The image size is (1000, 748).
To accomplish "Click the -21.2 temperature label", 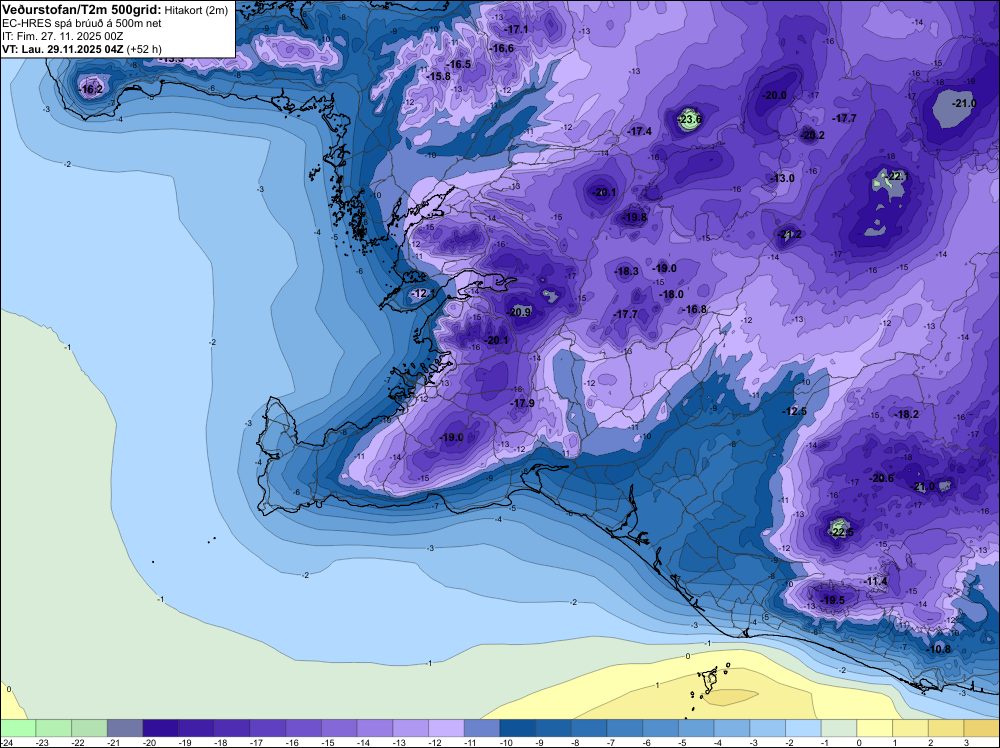I will click(x=790, y=235).
